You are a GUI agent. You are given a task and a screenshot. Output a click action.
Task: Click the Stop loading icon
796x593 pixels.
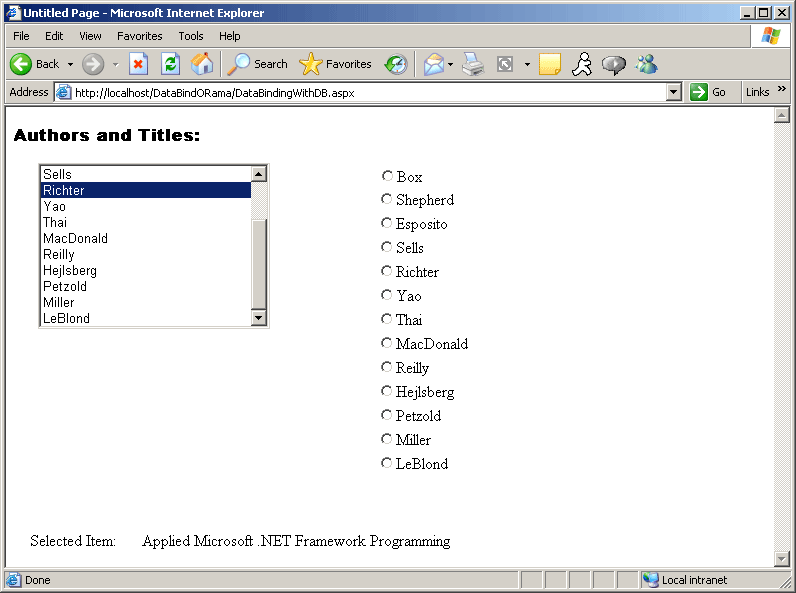click(139, 64)
